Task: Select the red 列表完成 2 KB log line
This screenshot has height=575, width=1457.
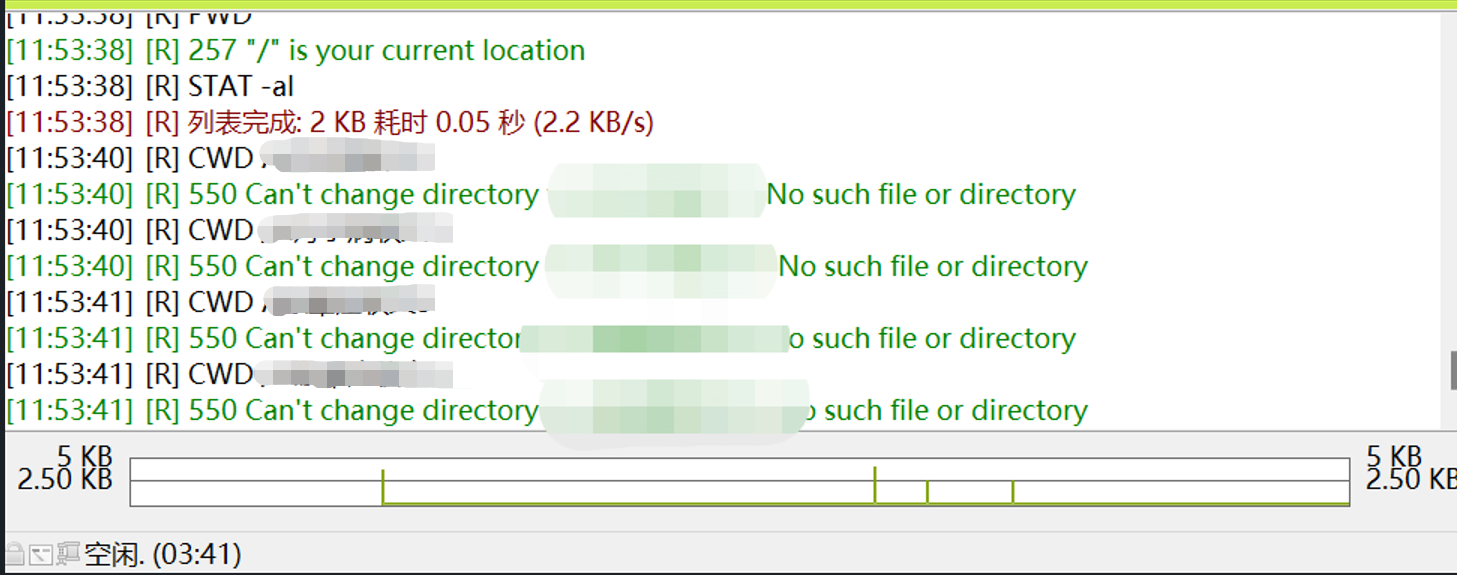Action: 330,122
